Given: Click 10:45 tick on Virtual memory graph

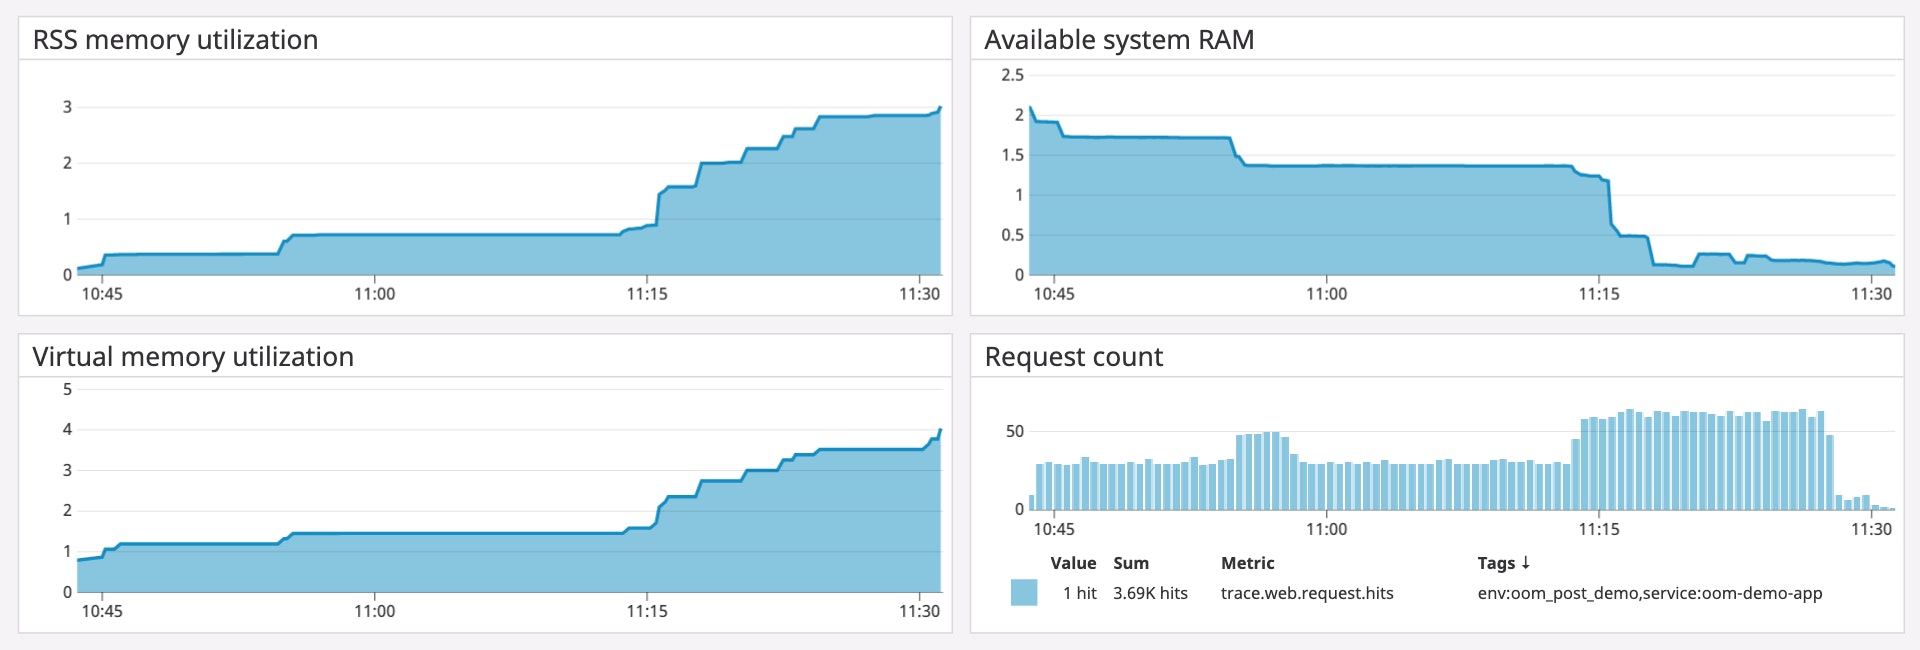Looking at the screenshot, I should point(102,611).
